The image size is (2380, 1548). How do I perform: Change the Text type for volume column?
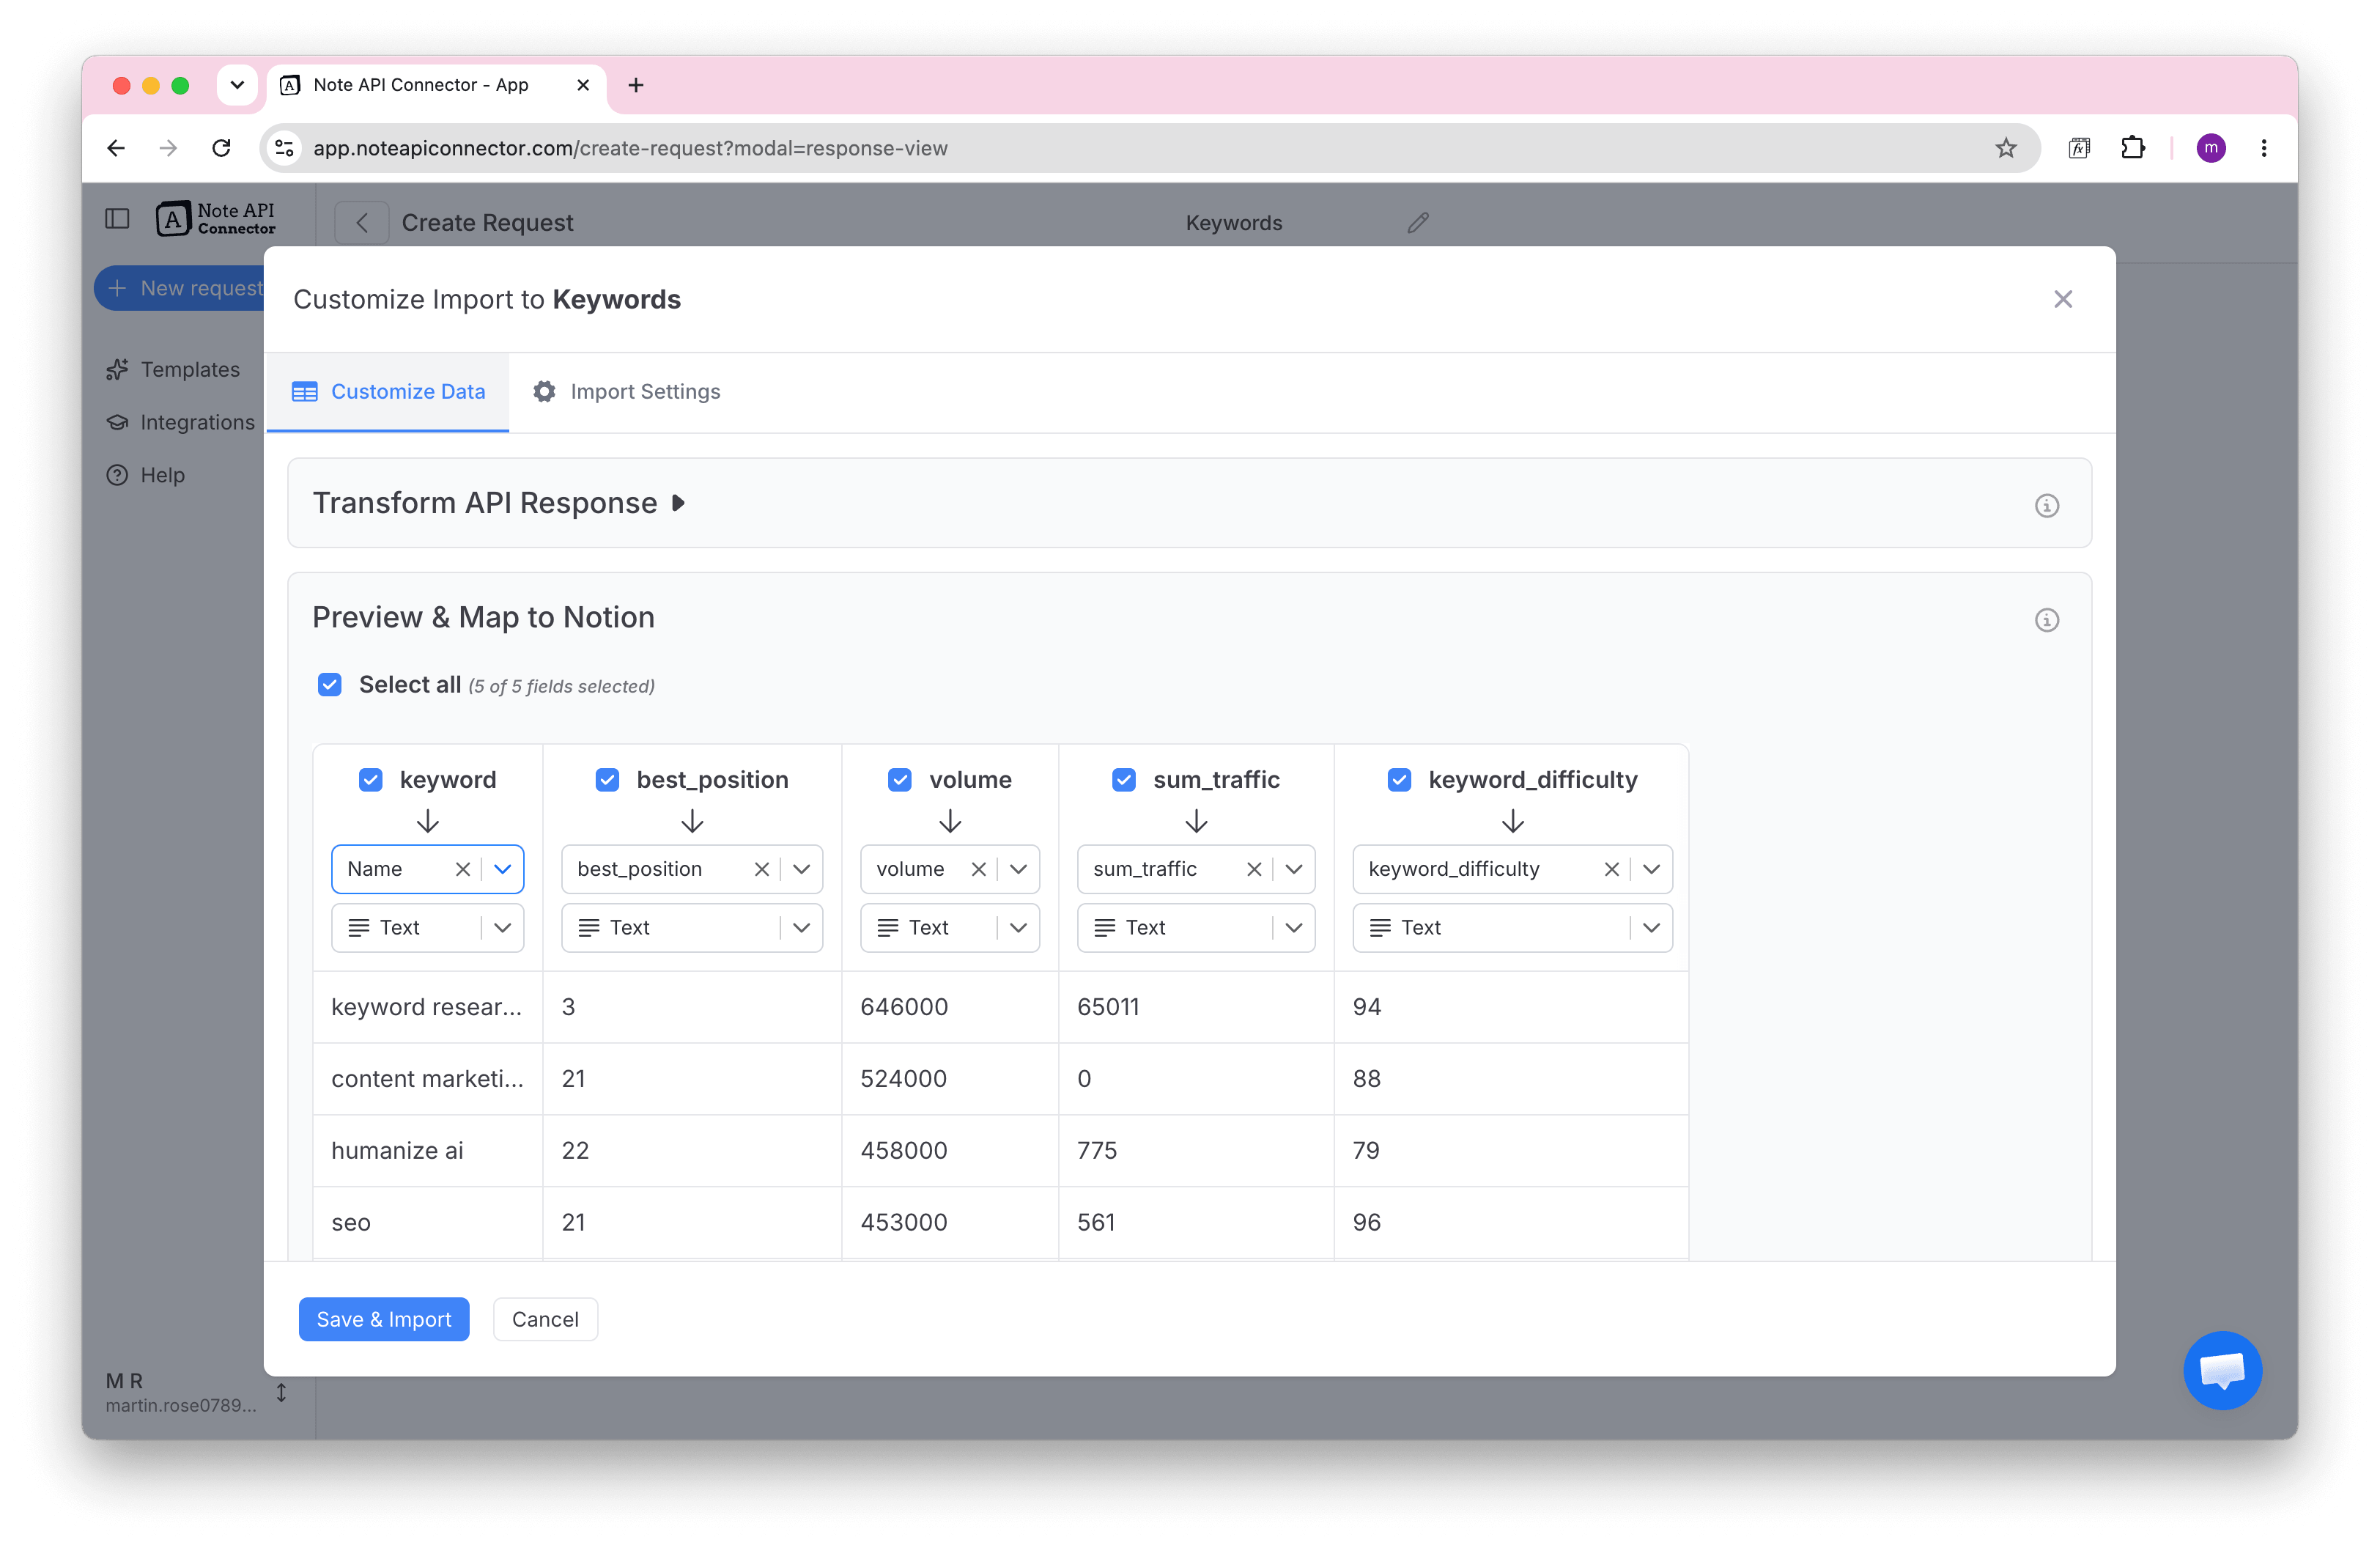click(x=949, y=928)
